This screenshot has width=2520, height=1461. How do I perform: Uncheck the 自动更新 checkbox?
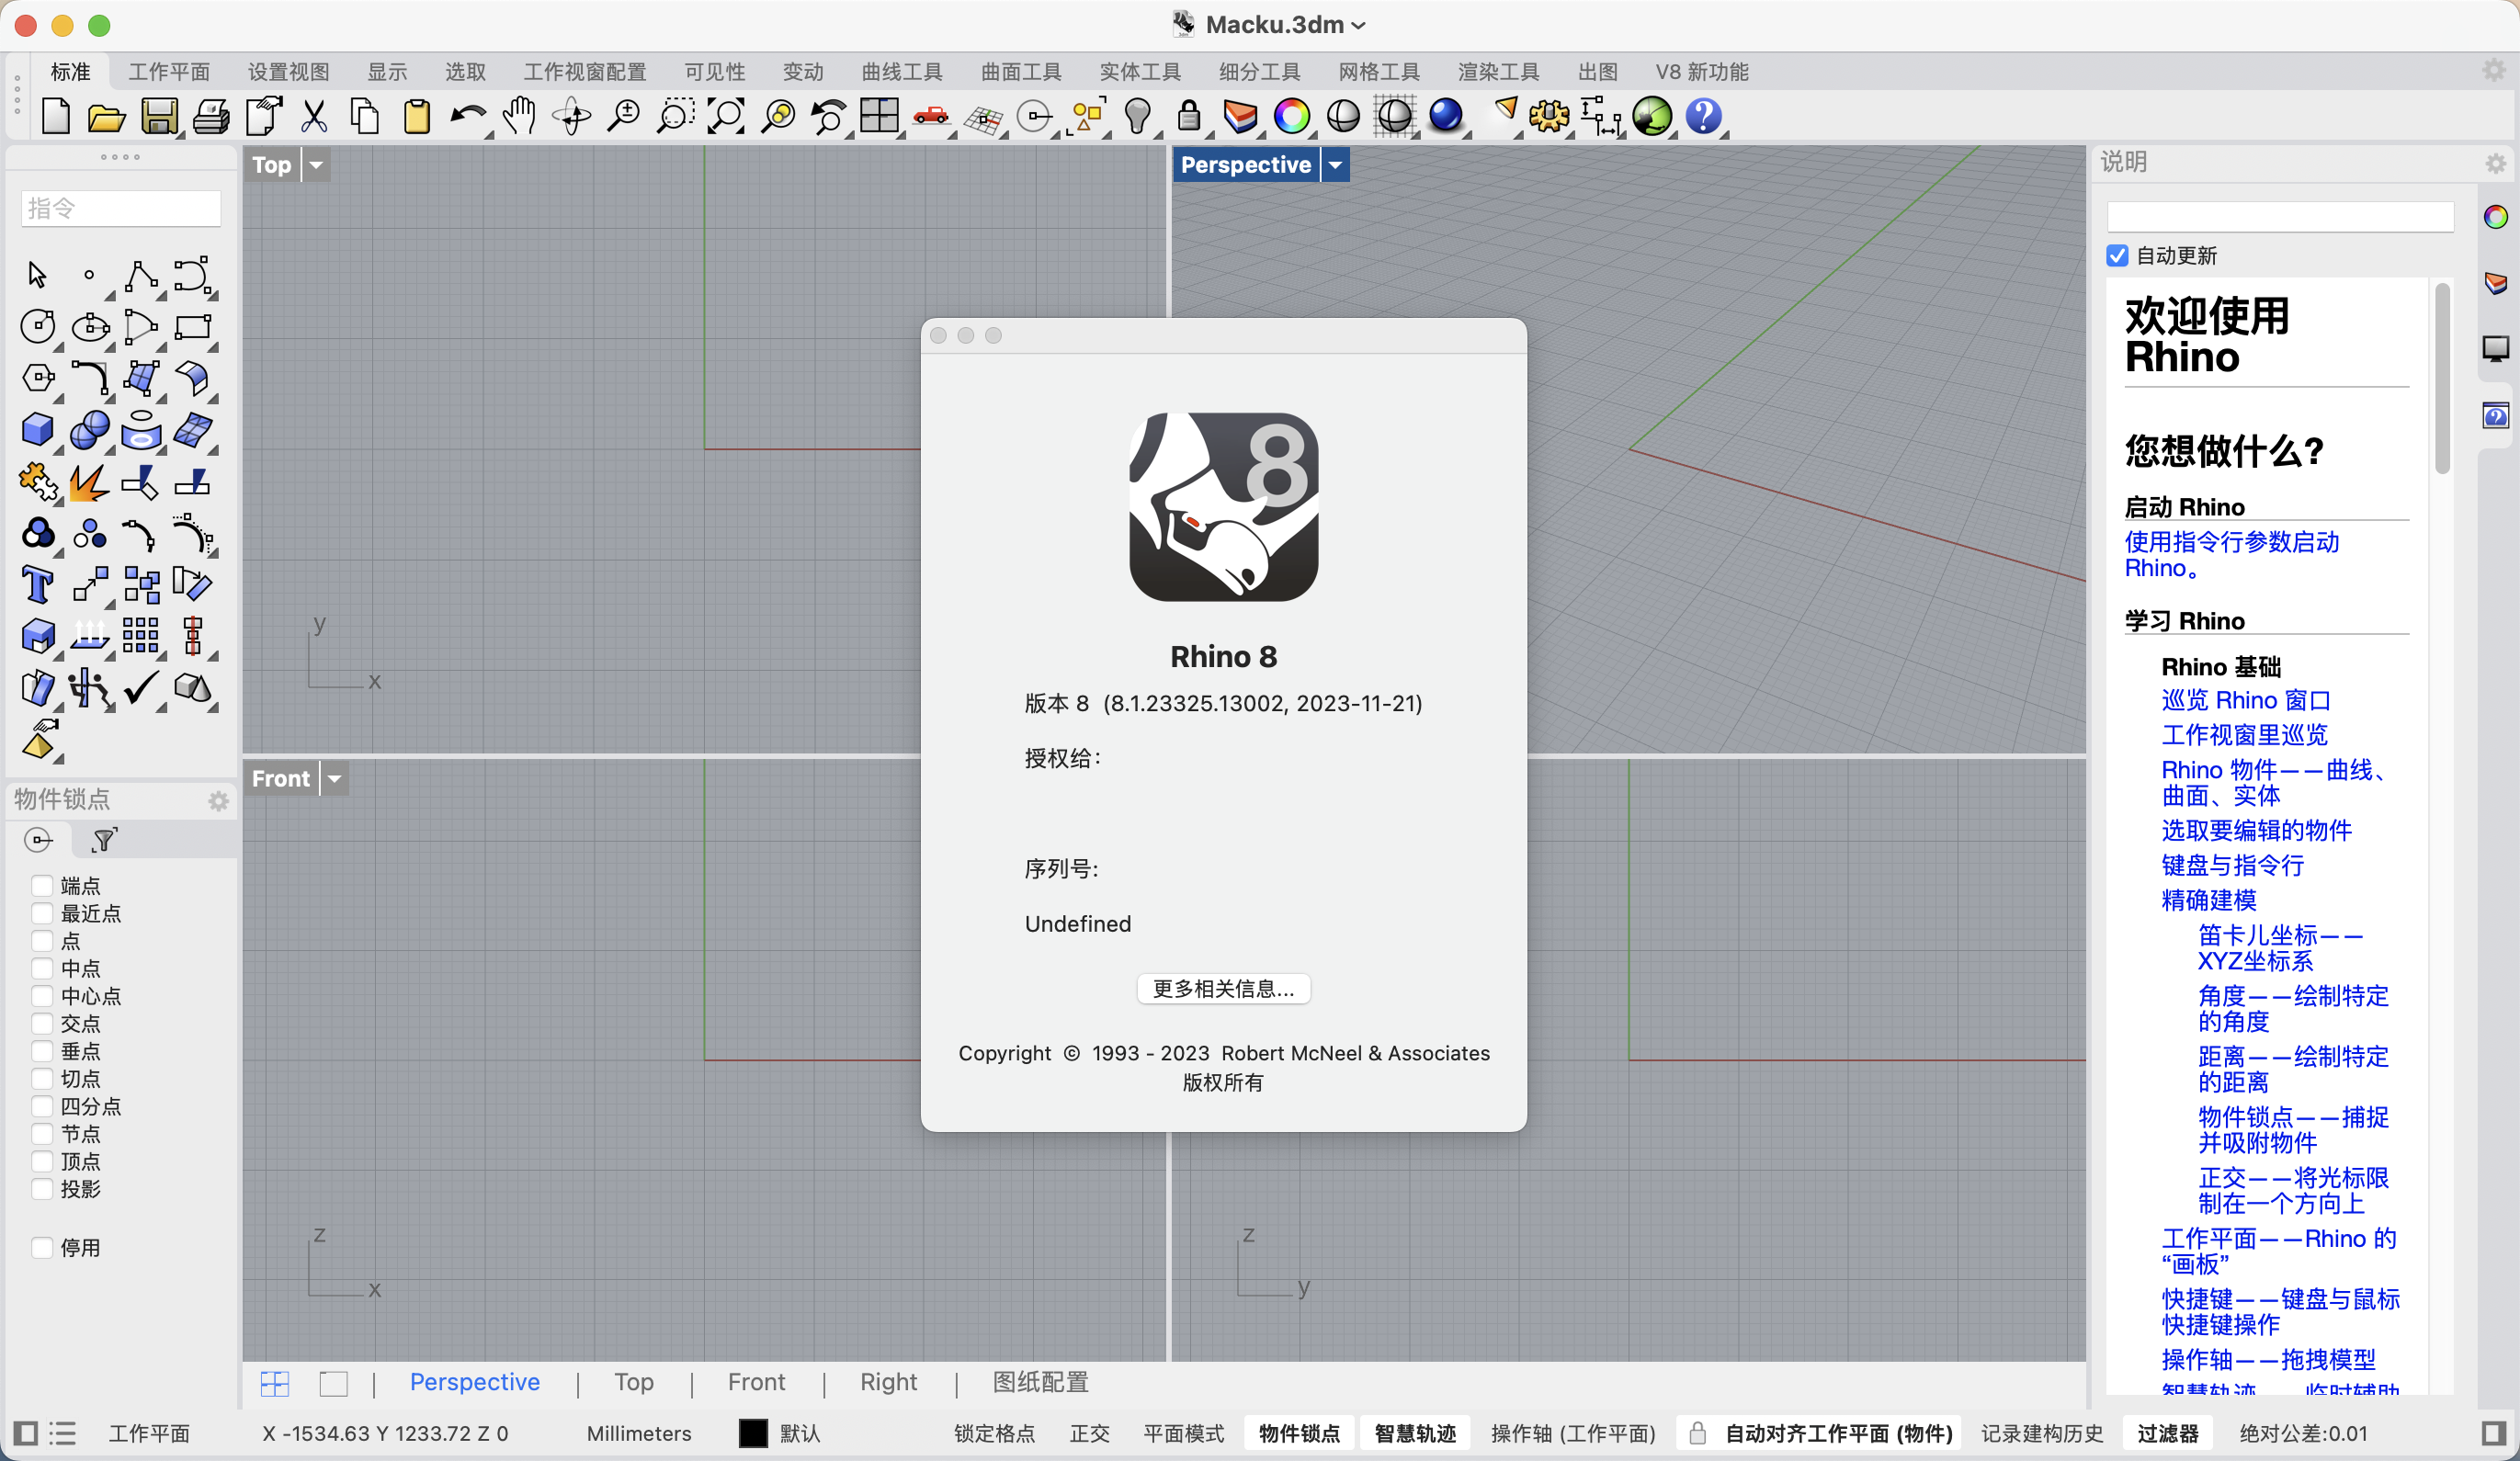(x=2116, y=256)
